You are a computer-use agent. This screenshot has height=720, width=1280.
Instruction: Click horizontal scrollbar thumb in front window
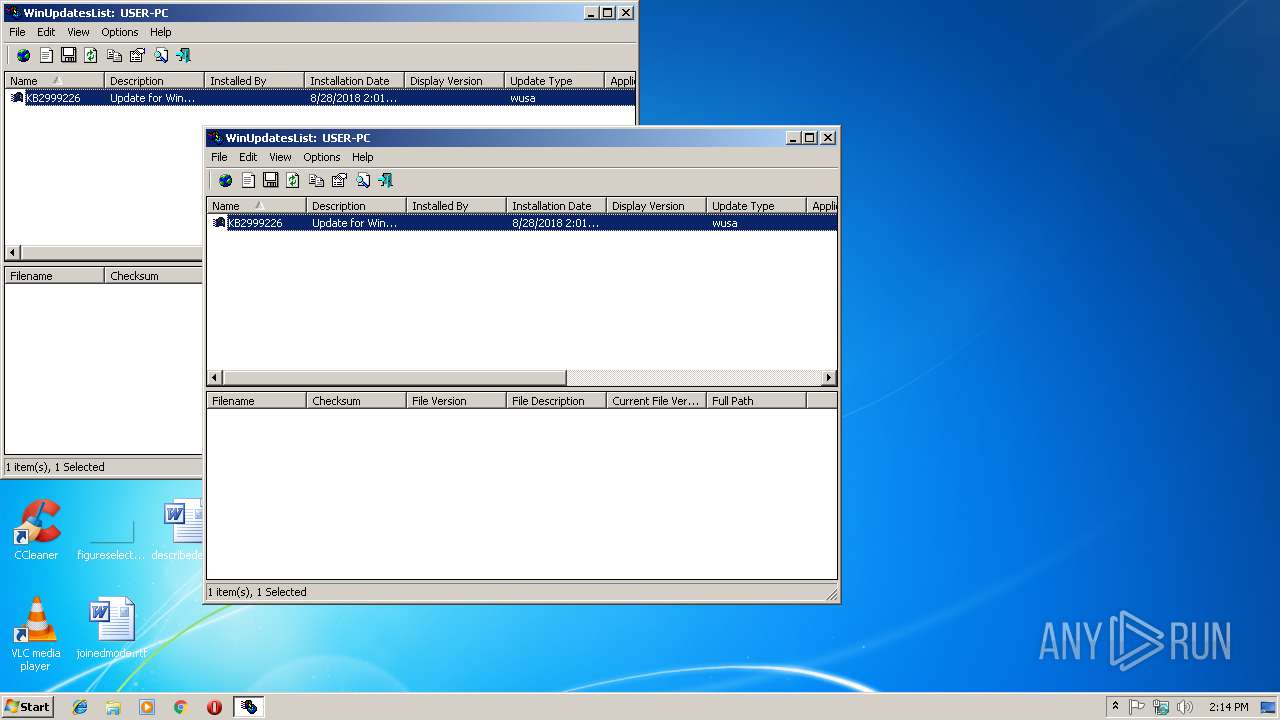click(394, 378)
